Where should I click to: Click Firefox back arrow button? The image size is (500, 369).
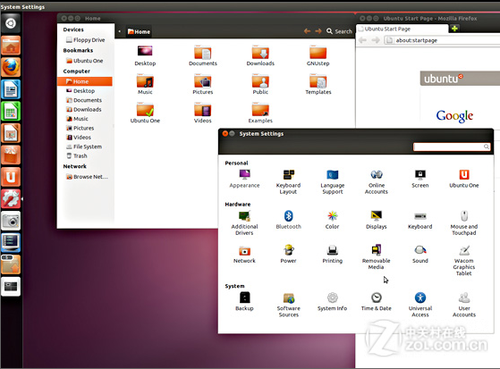363,40
